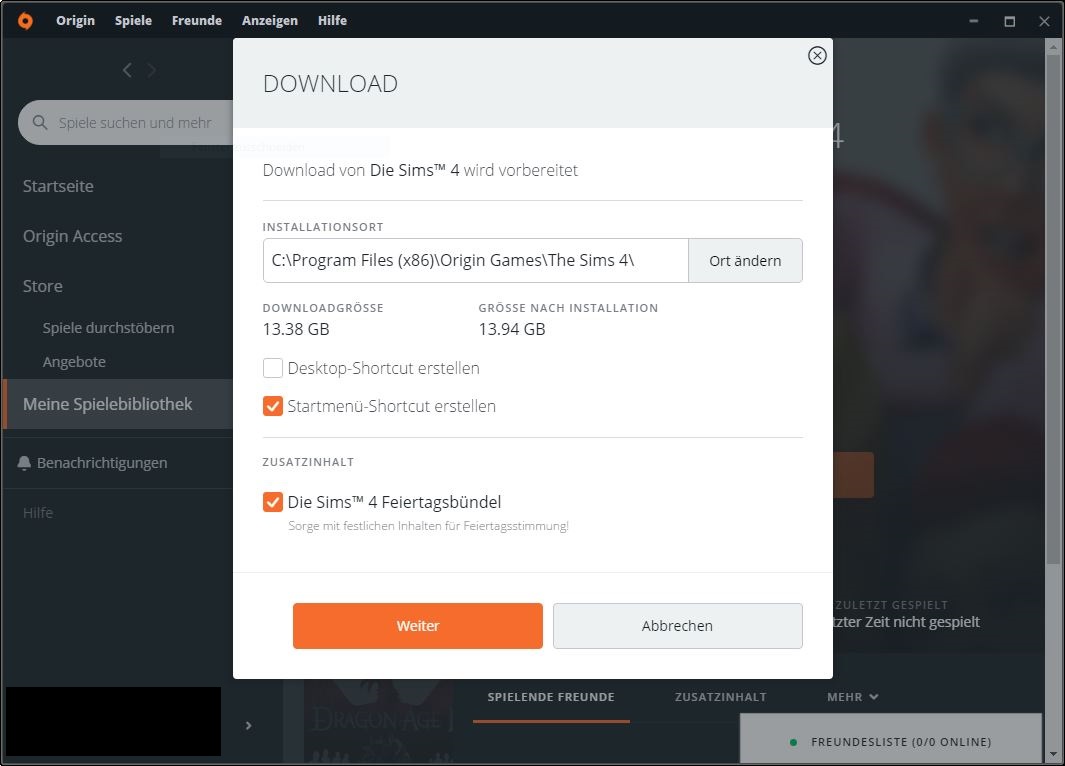Screen dimensions: 1065x766
Task: Click Dragon Age game thumbnail
Action: click(380, 721)
